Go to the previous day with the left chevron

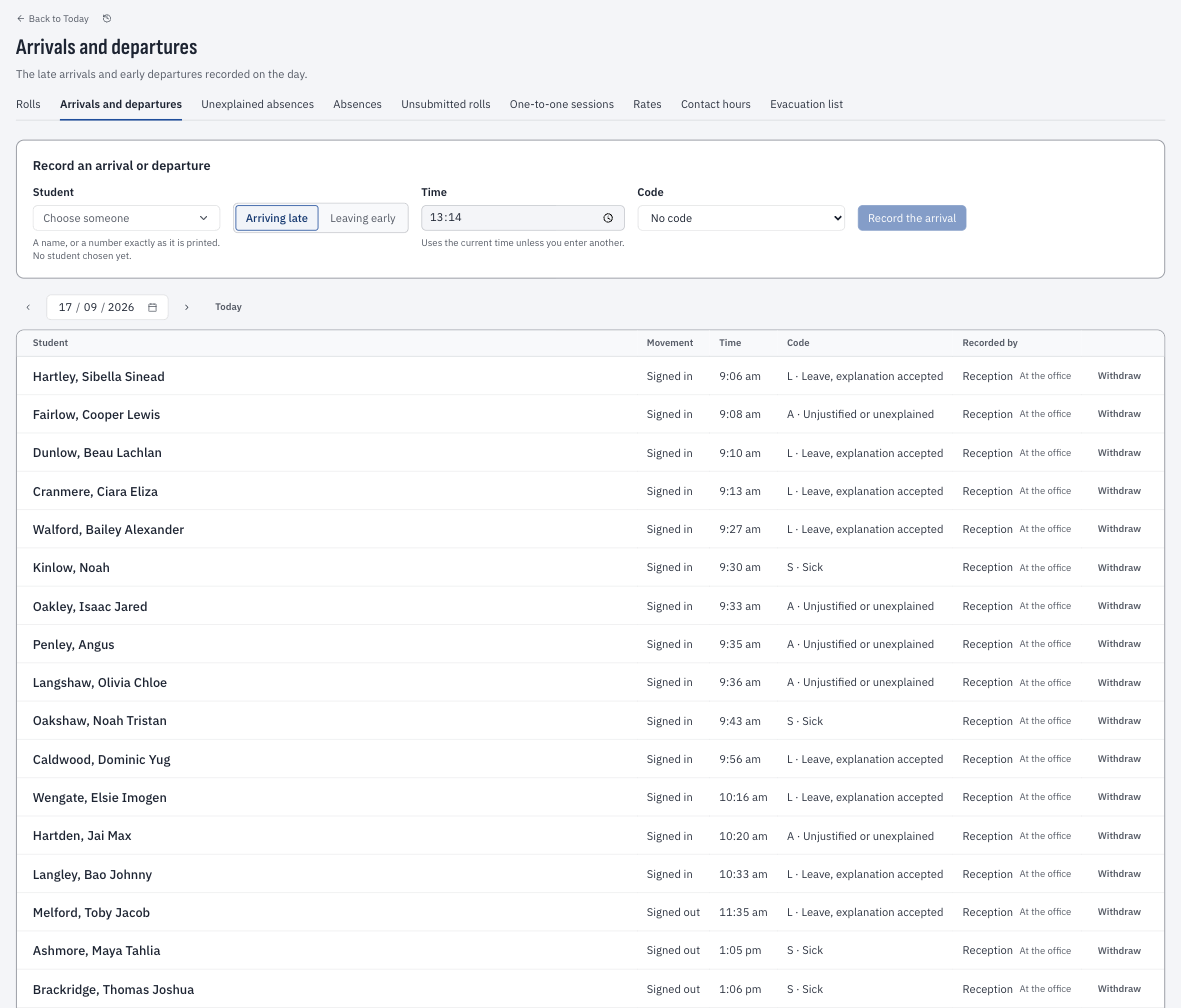29,307
